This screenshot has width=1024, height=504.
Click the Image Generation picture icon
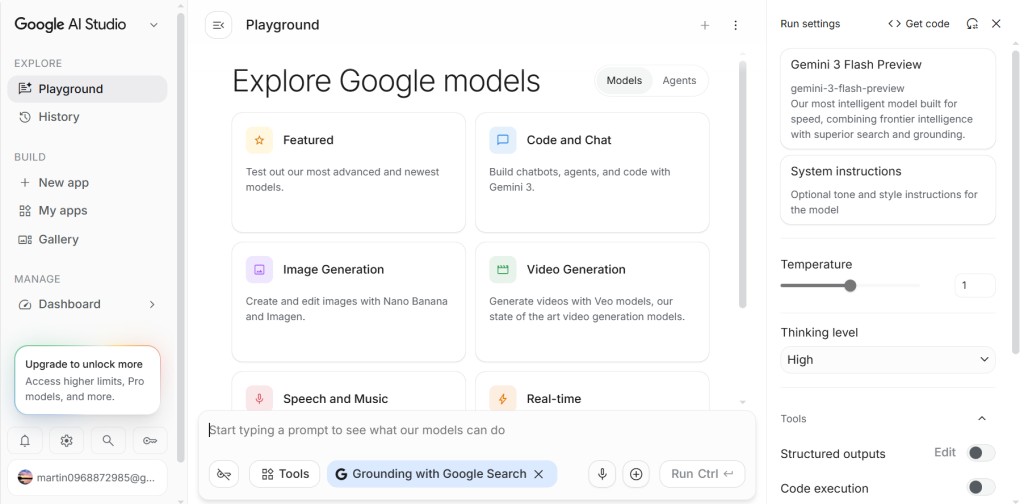pyautogui.click(x=259, y=269)
